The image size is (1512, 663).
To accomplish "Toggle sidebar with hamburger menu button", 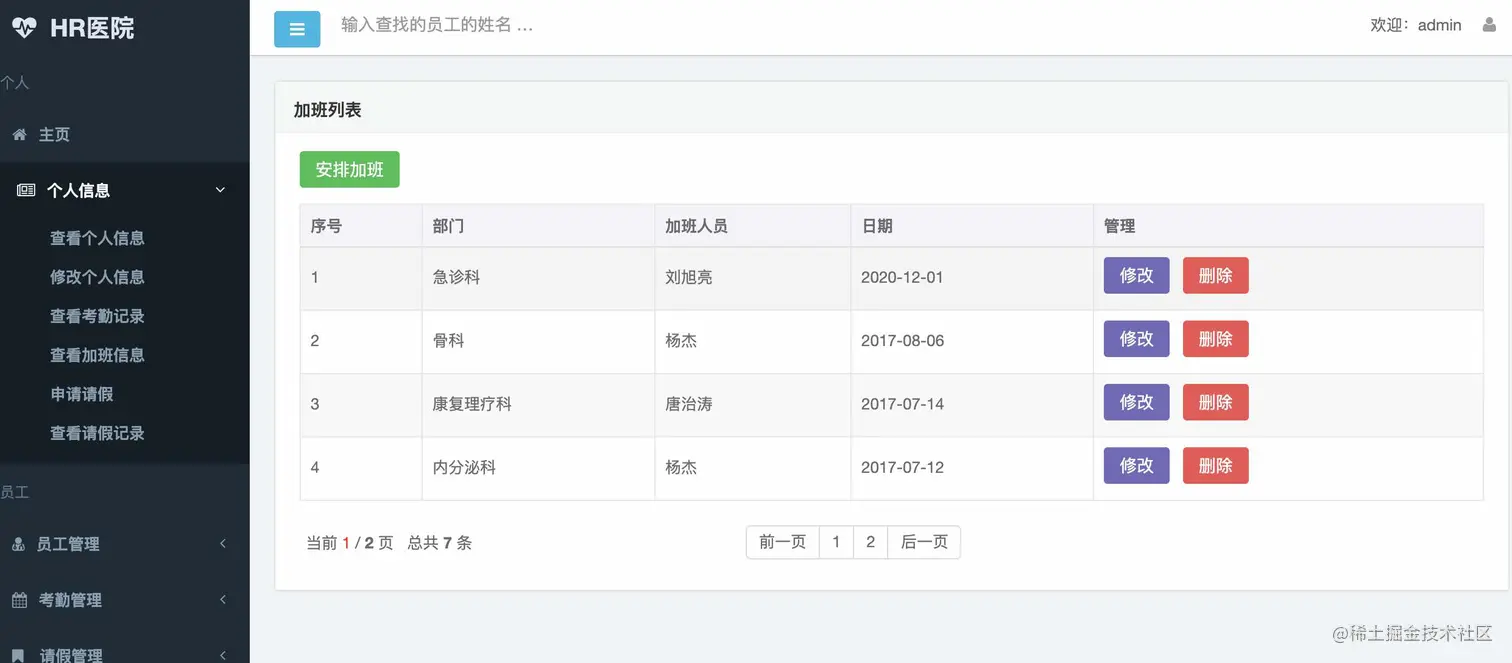I will pos(297,29).
